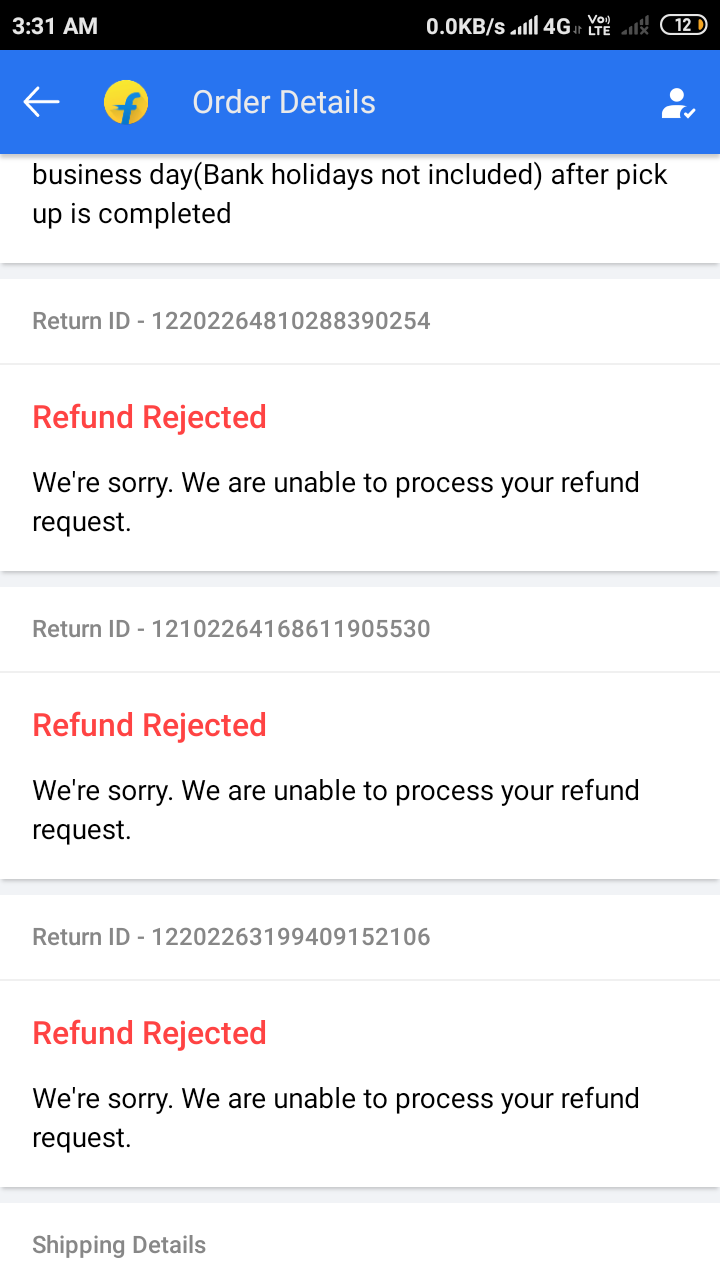Tap the VoLTE status icon
This screenshot has width=720, height=1280.
599,26
